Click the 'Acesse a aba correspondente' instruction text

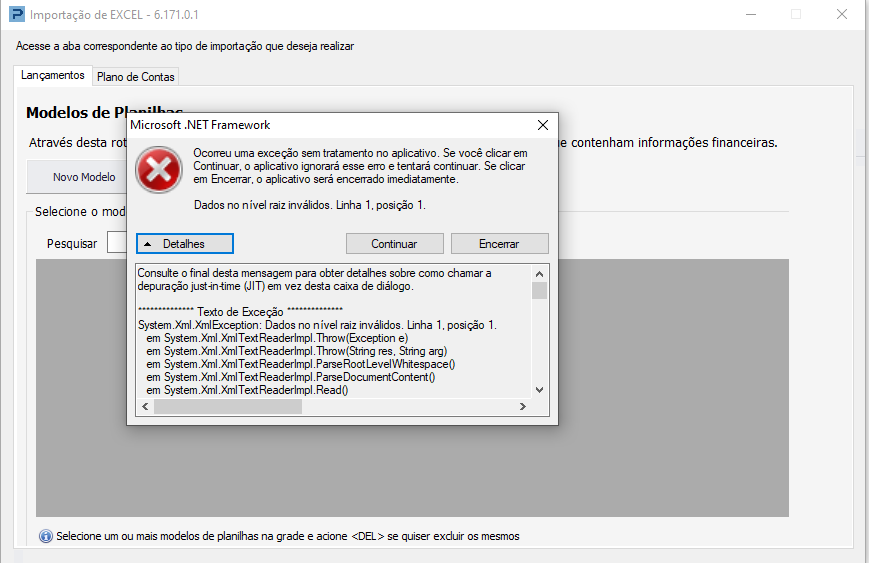[x=185, y=46]
